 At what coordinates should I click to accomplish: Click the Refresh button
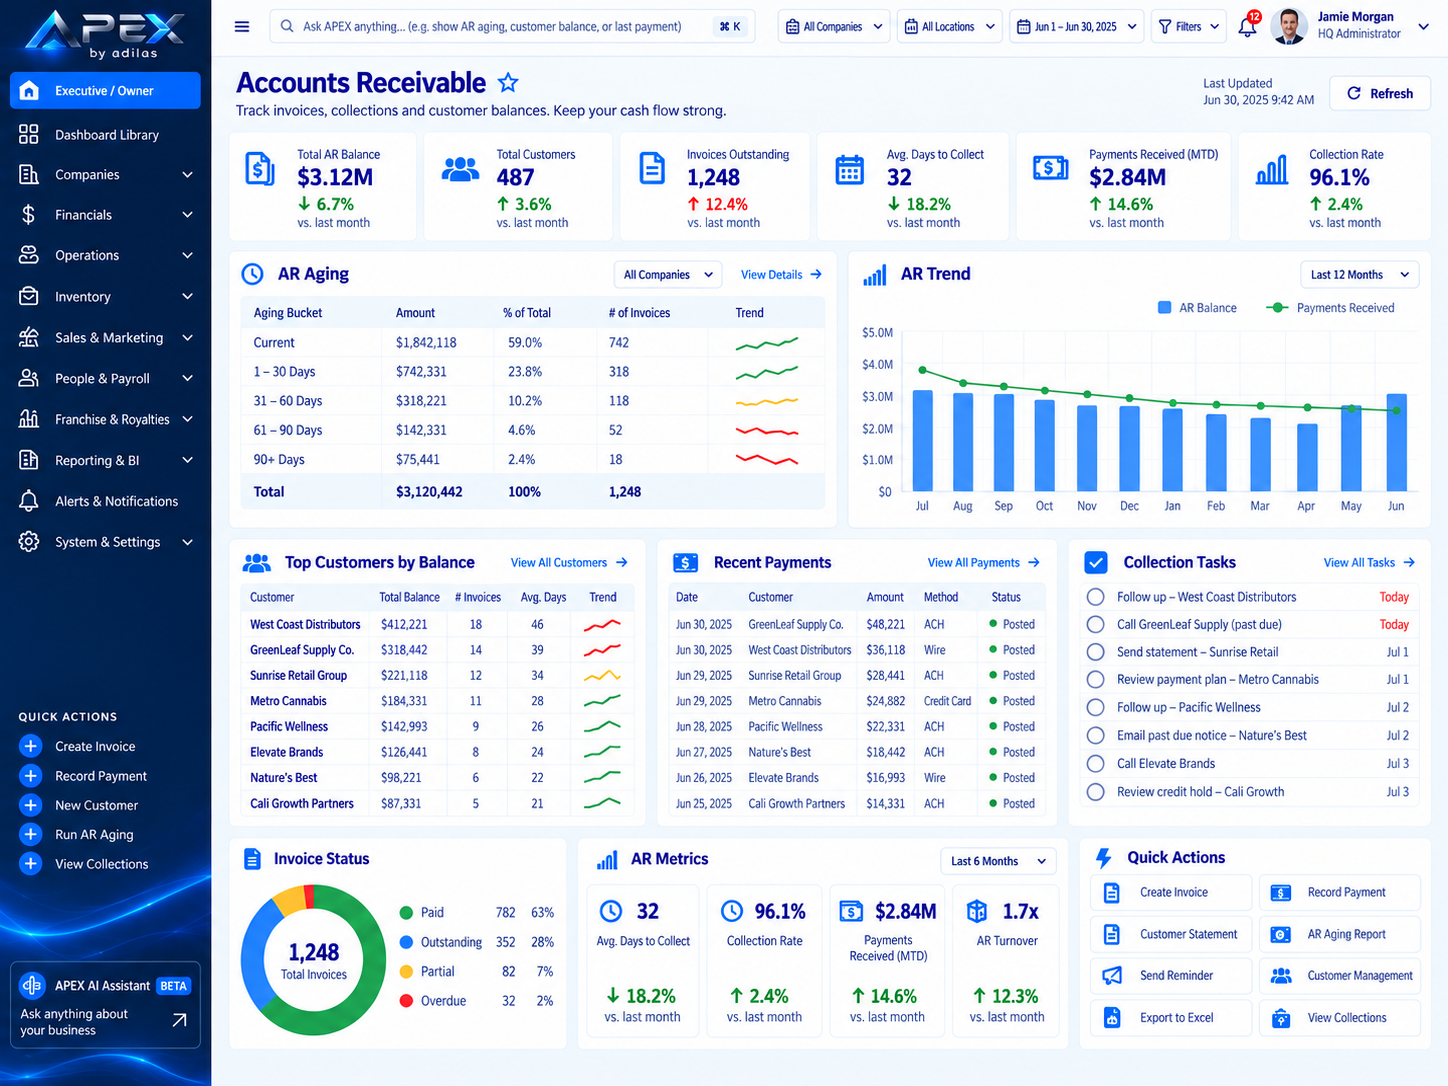point(1380,93)
